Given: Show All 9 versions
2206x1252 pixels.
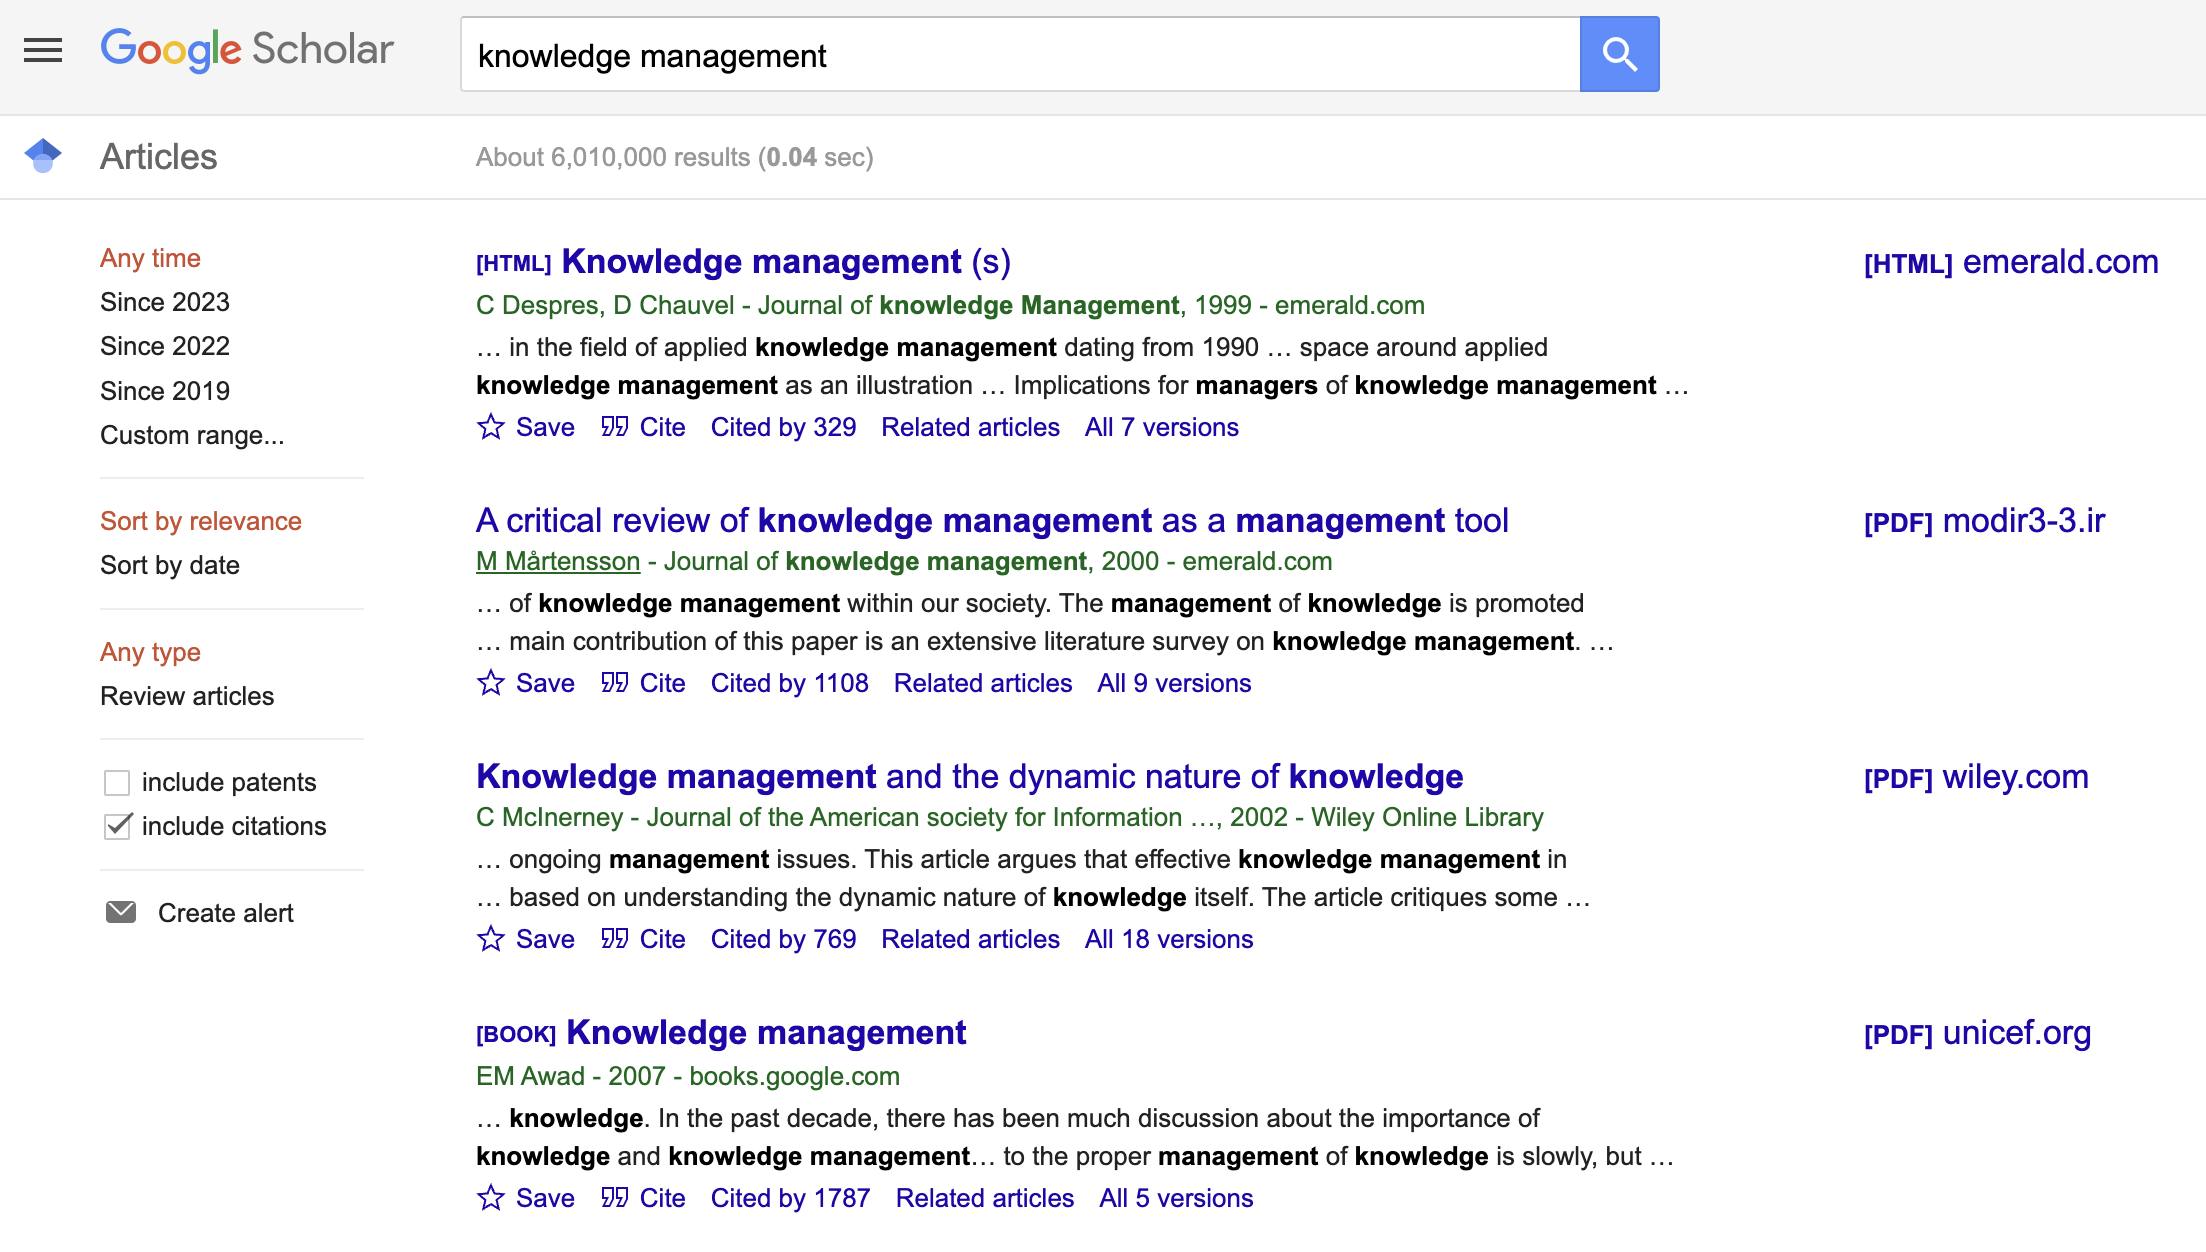Looking at the screenshot, I should click(1174, 683).
